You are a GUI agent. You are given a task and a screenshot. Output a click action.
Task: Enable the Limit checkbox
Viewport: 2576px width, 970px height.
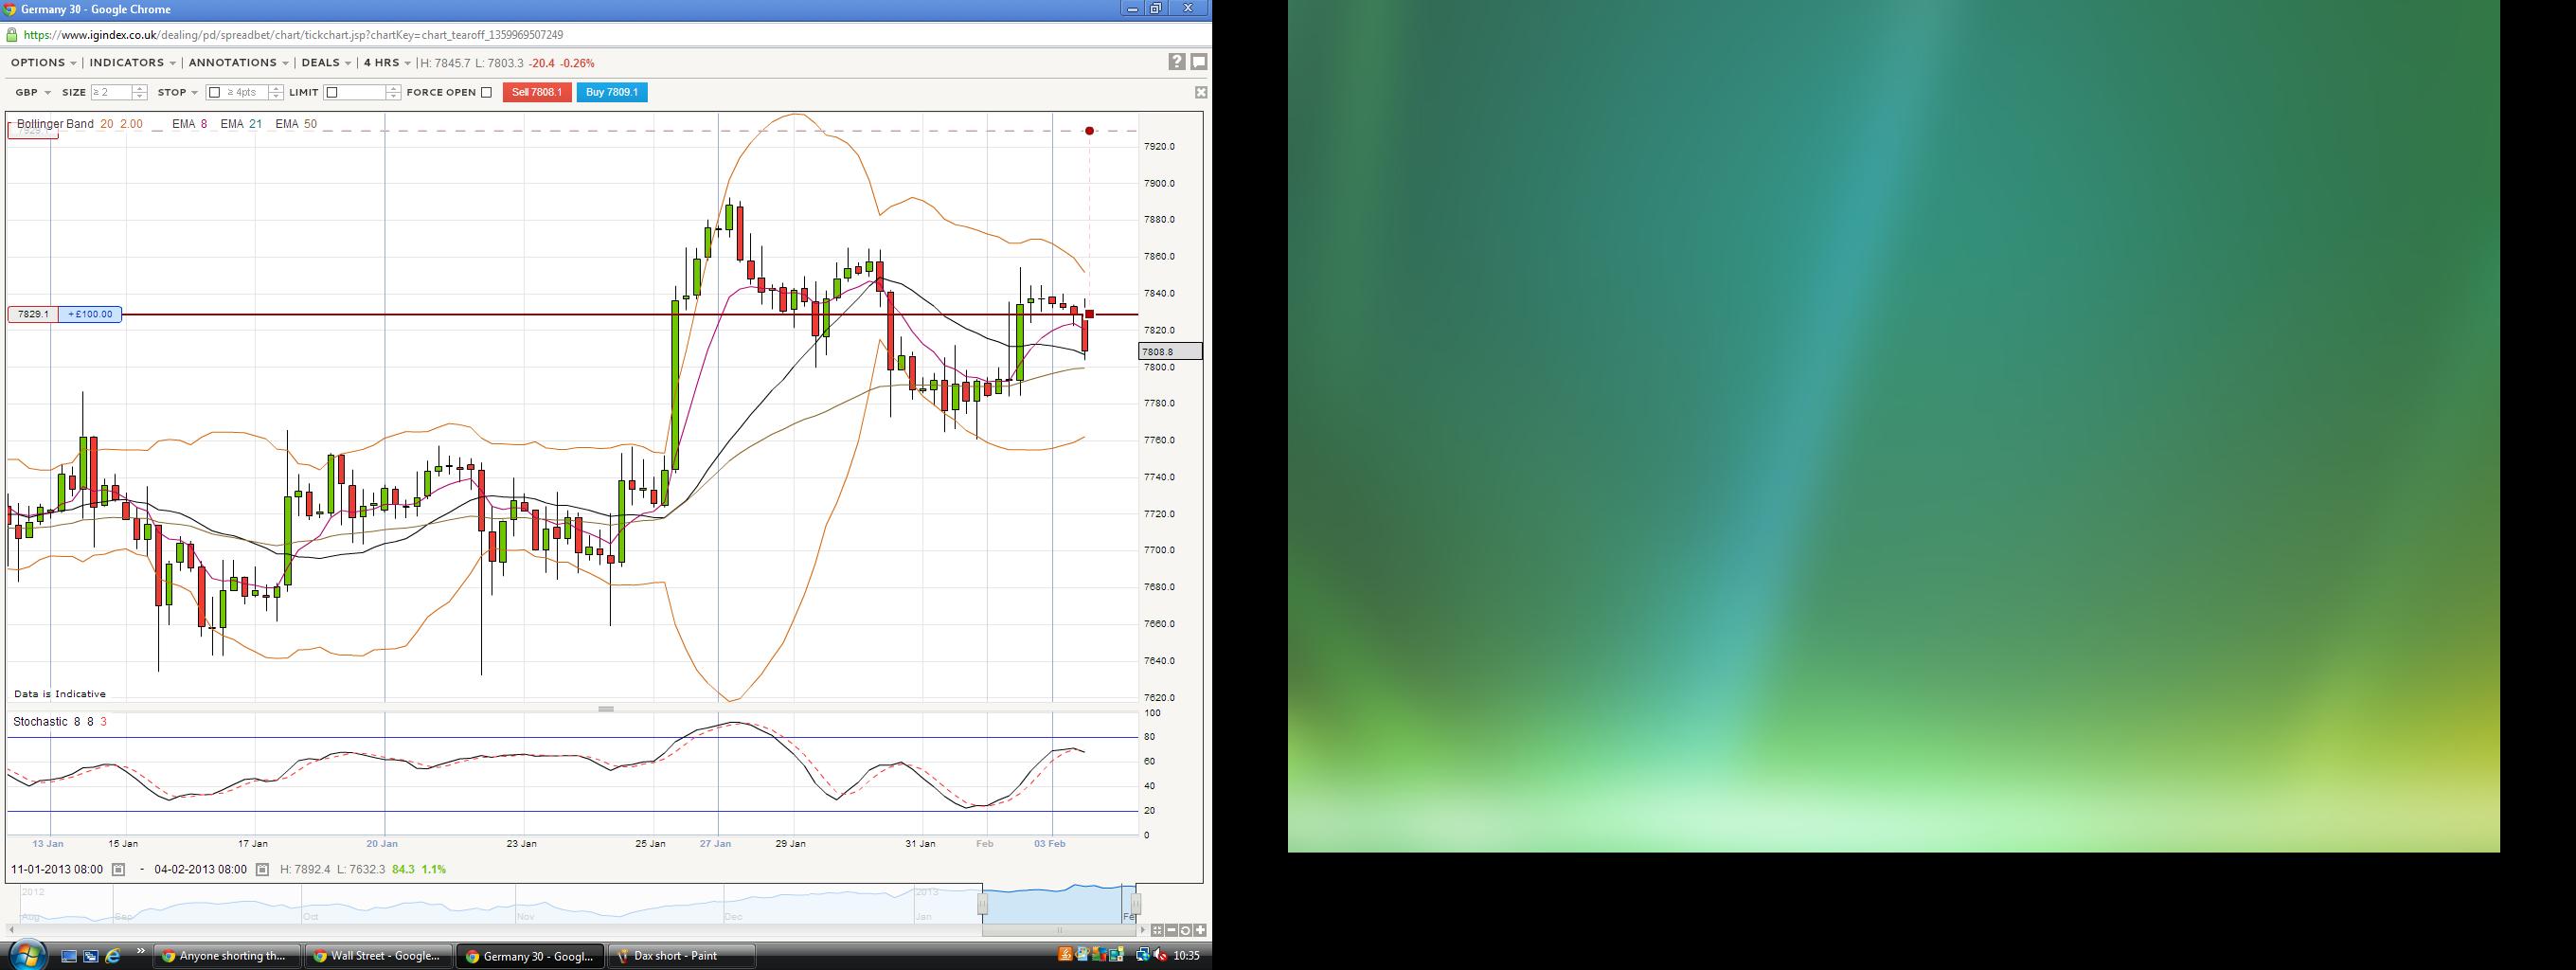[332, 93]
